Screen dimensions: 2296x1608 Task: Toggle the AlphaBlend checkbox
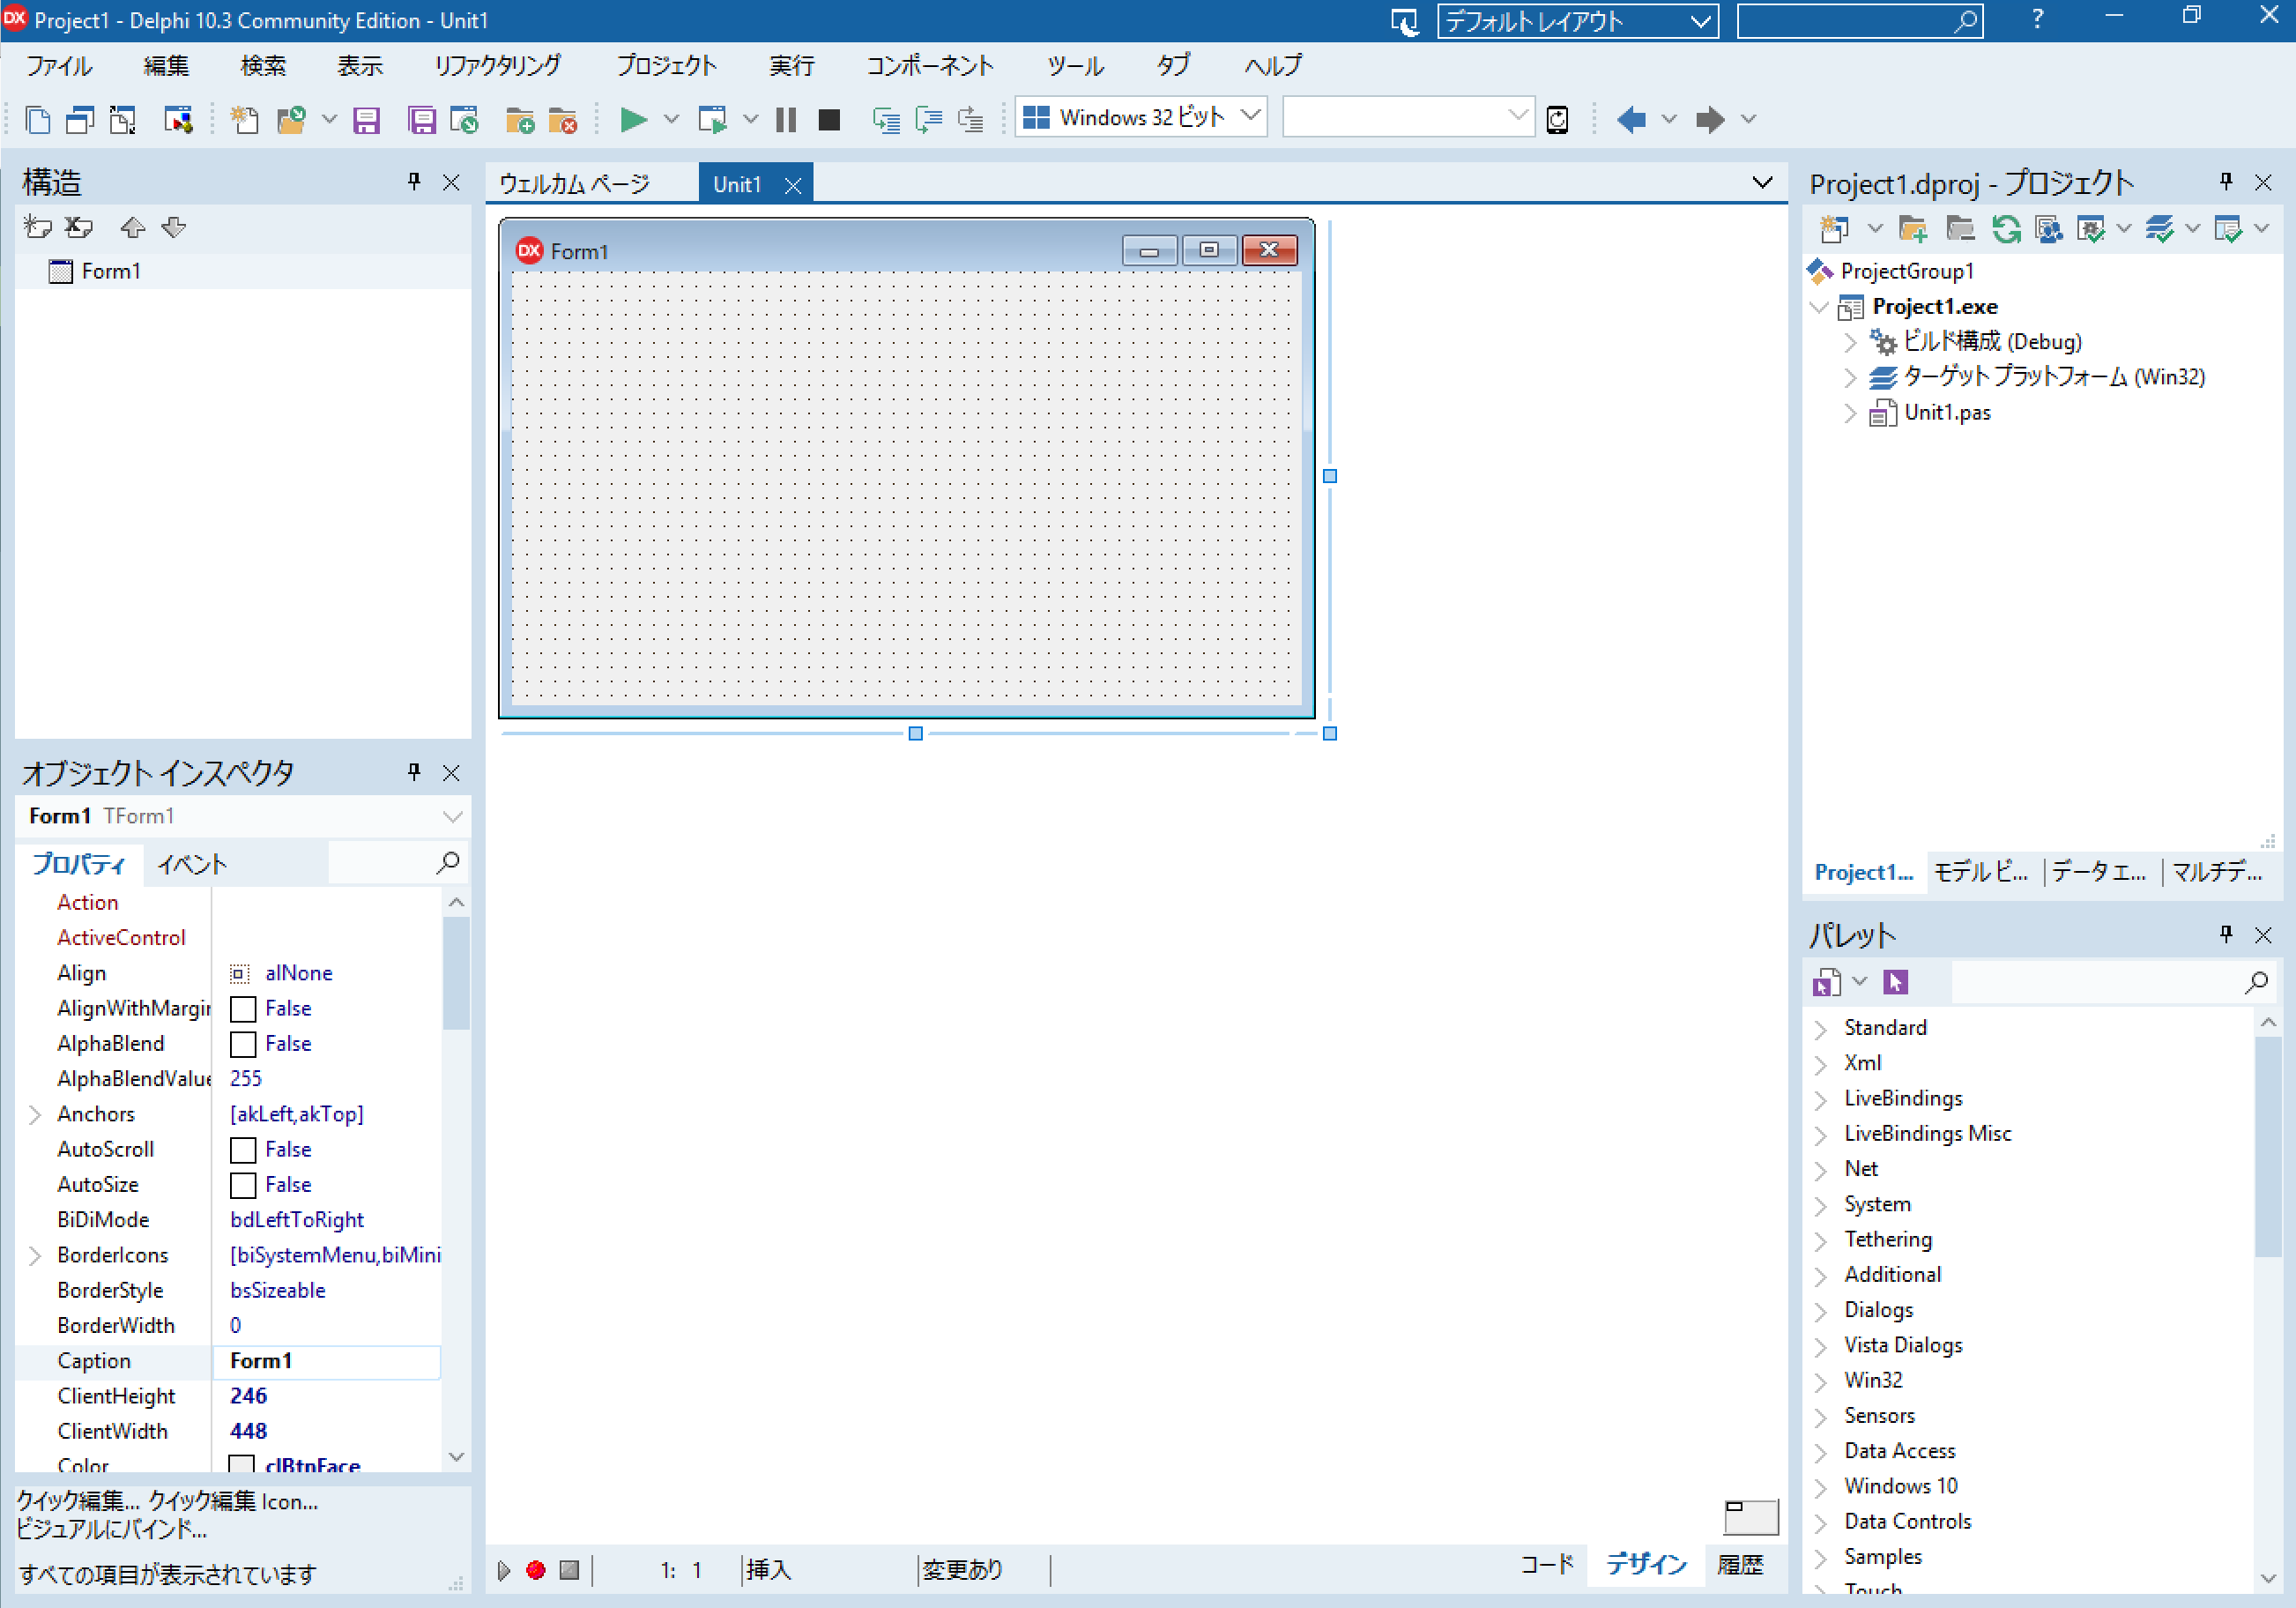pos(243,1044)
